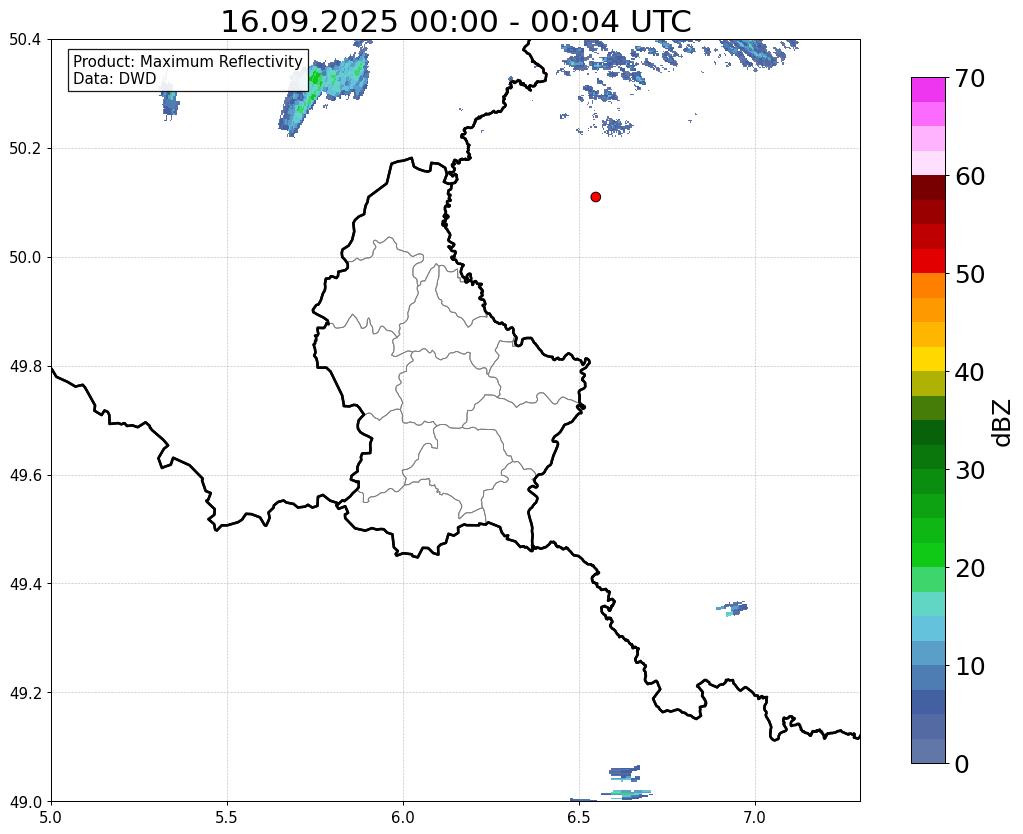Click the small echo near 6.95°E, 49.35°N
1023x834 pixels.
tap(733, 609)
